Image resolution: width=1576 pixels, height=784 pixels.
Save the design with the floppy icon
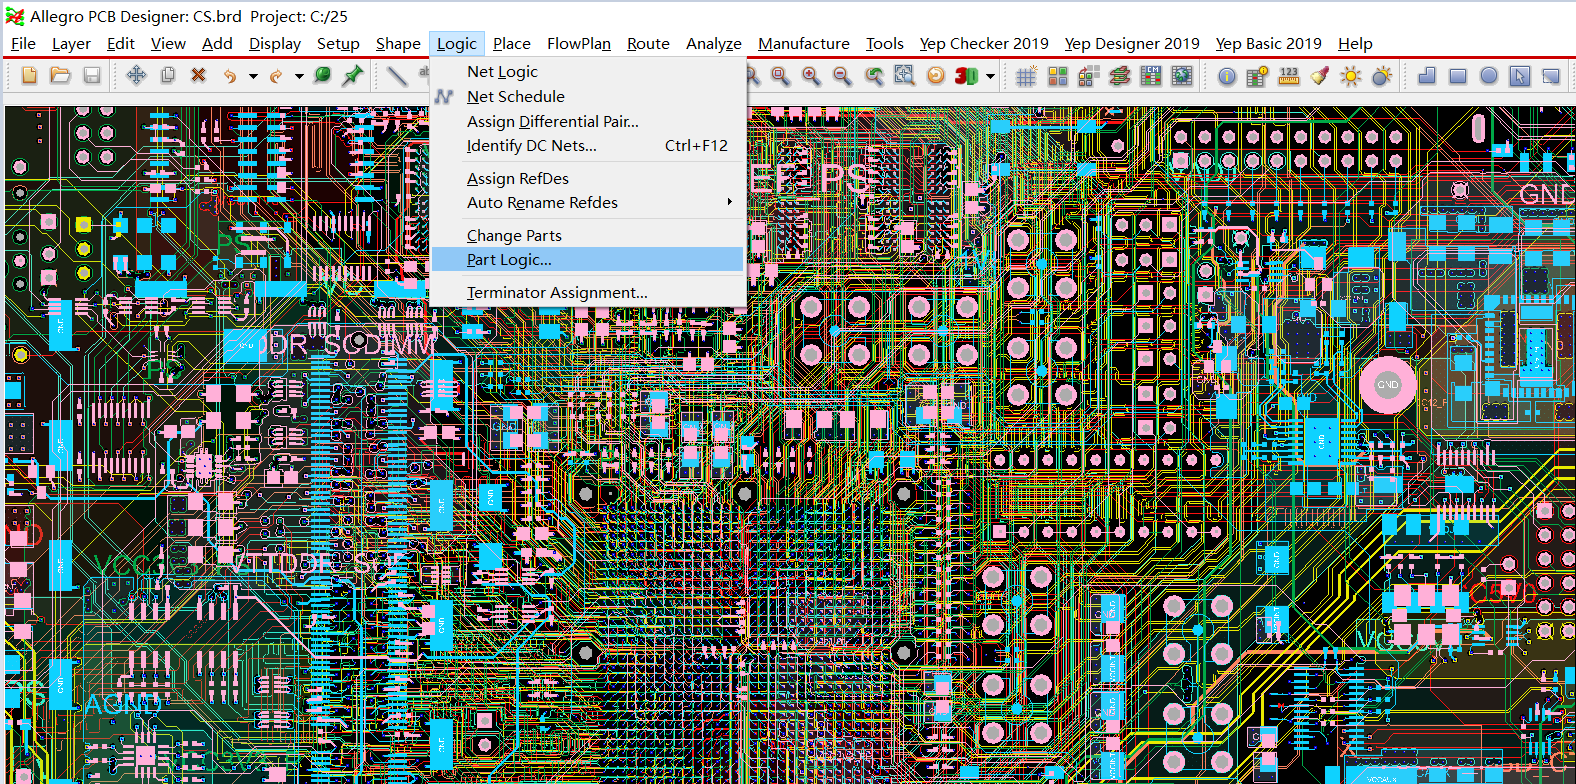point(91,76)
